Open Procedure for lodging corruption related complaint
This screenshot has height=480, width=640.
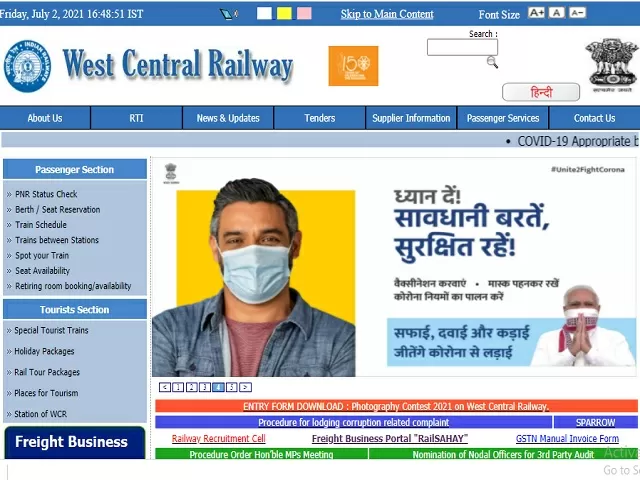353,422
